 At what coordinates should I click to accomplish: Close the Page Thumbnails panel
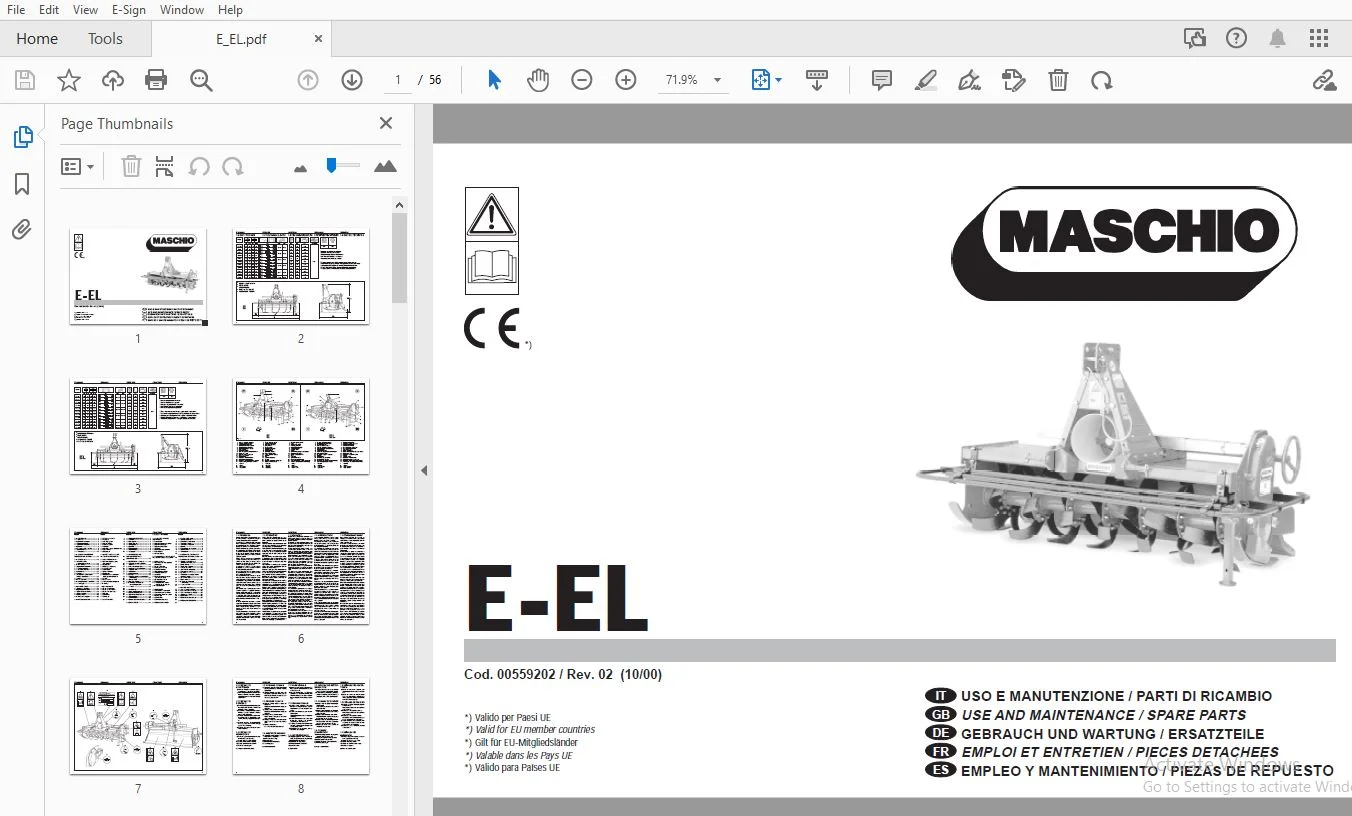(386, 123)
